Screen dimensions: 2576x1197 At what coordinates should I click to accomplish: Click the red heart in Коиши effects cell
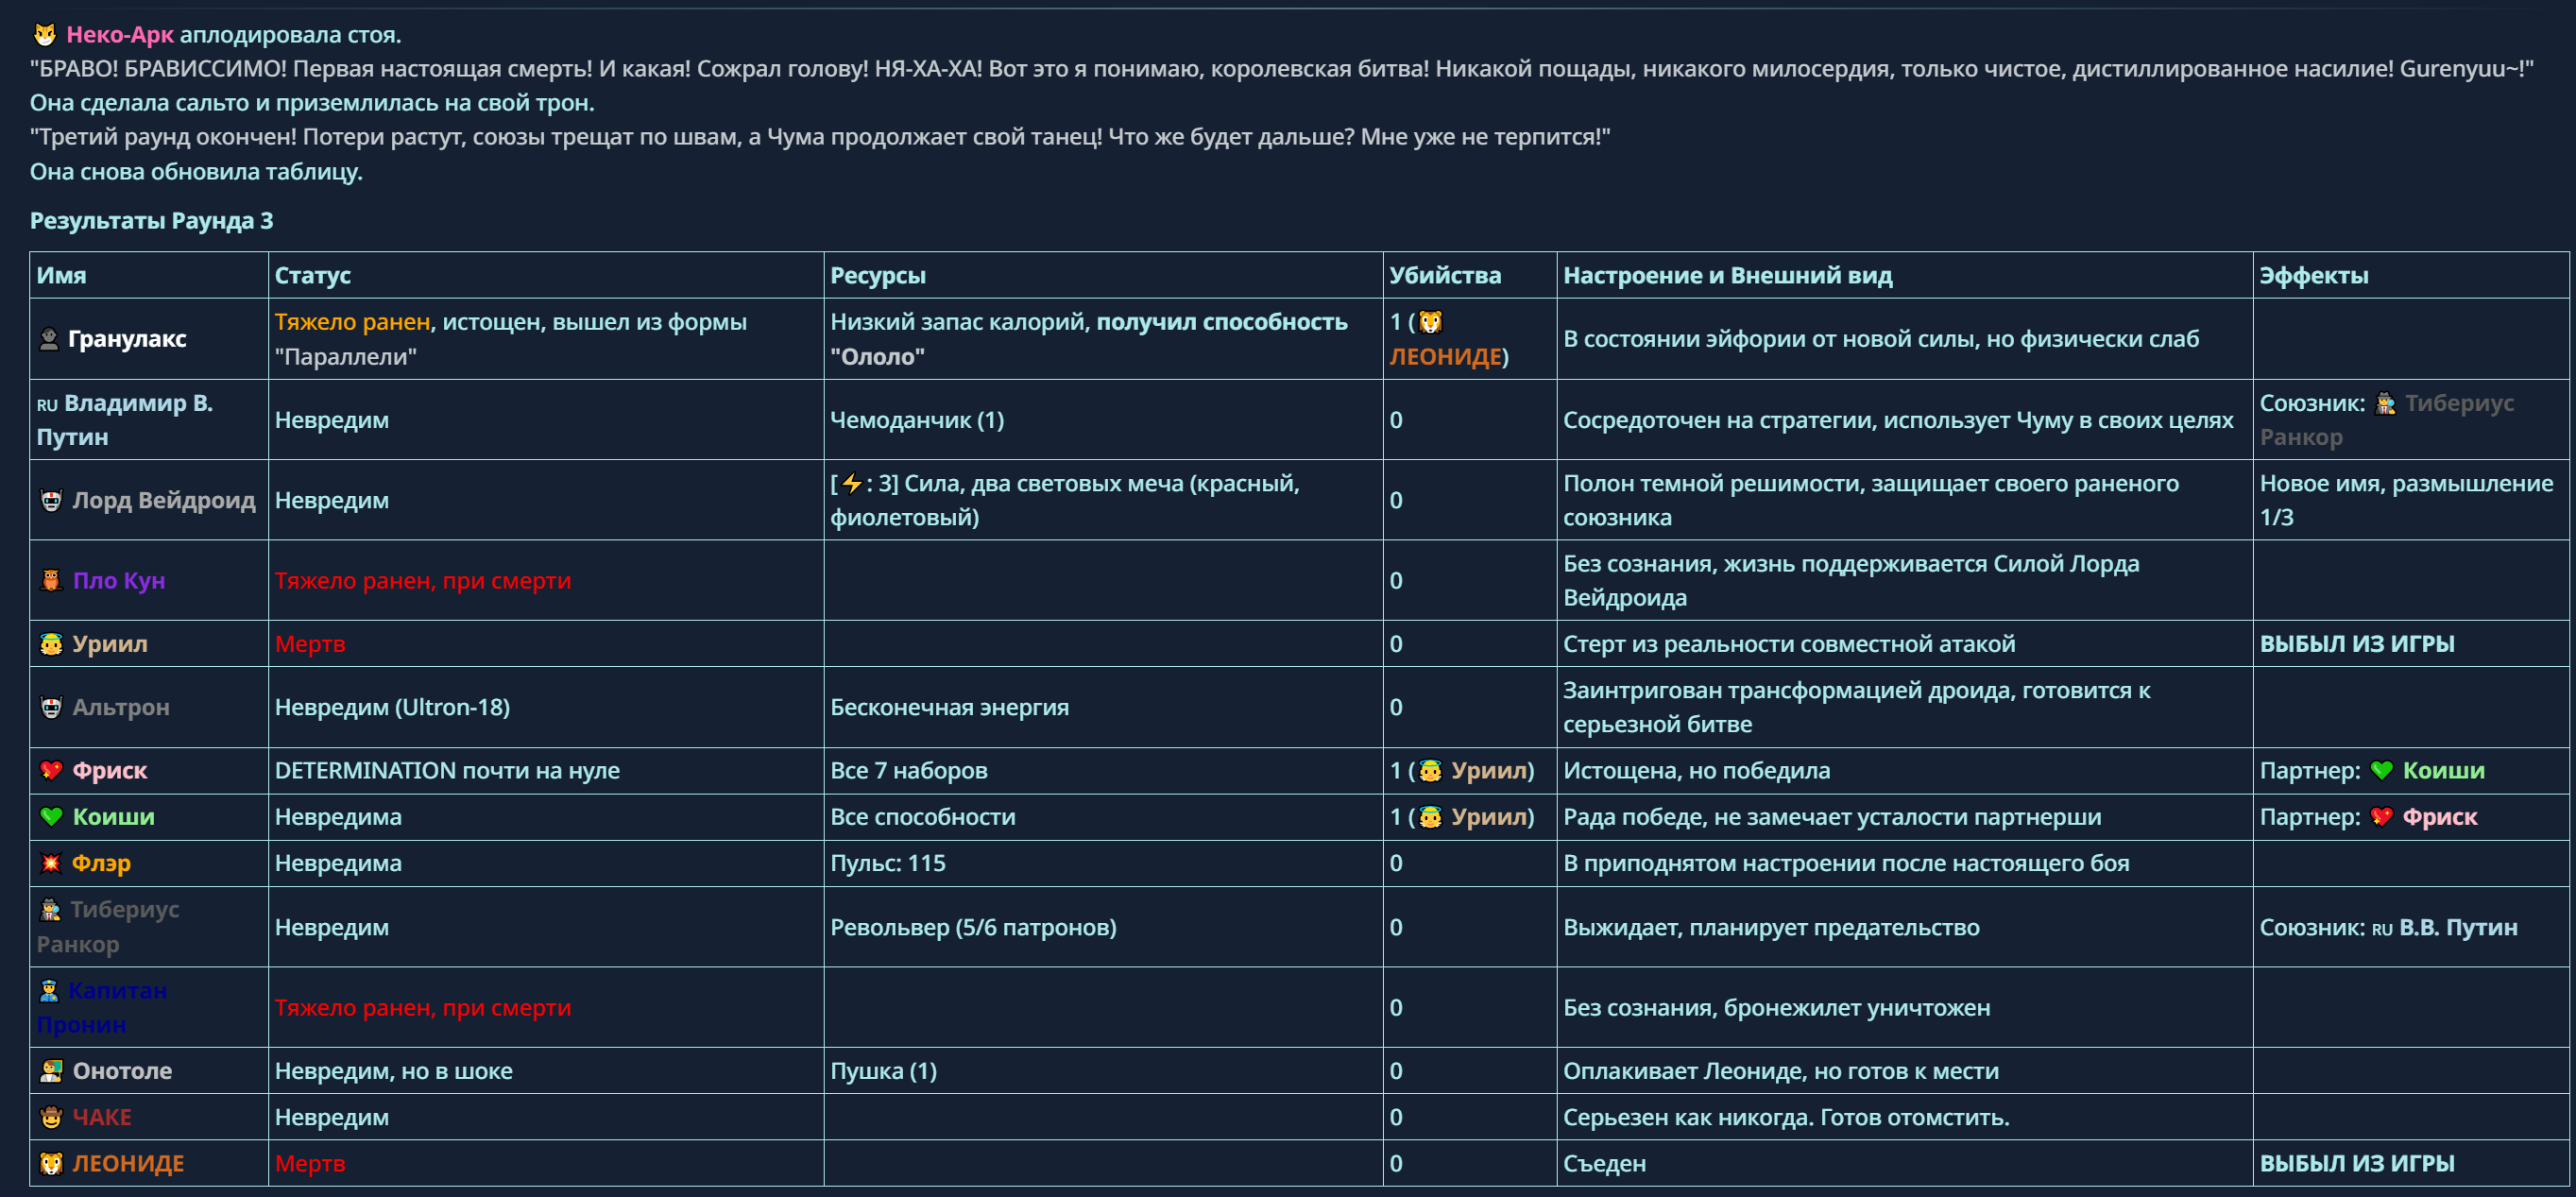pyautogui.click(x=2382, y=817)
